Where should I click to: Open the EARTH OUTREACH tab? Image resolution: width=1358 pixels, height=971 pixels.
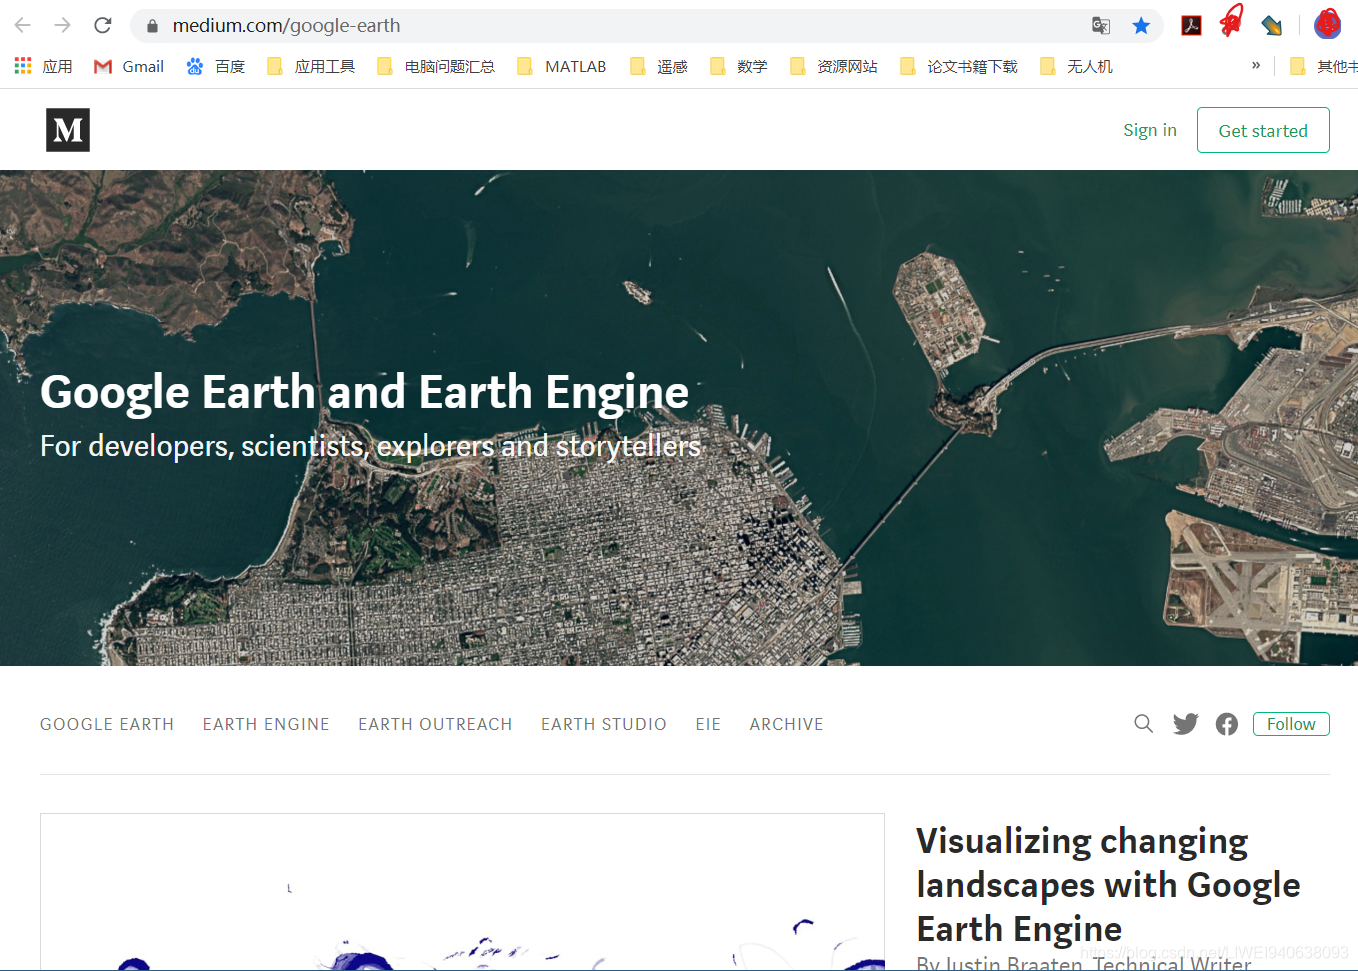(x=435, y=724)
